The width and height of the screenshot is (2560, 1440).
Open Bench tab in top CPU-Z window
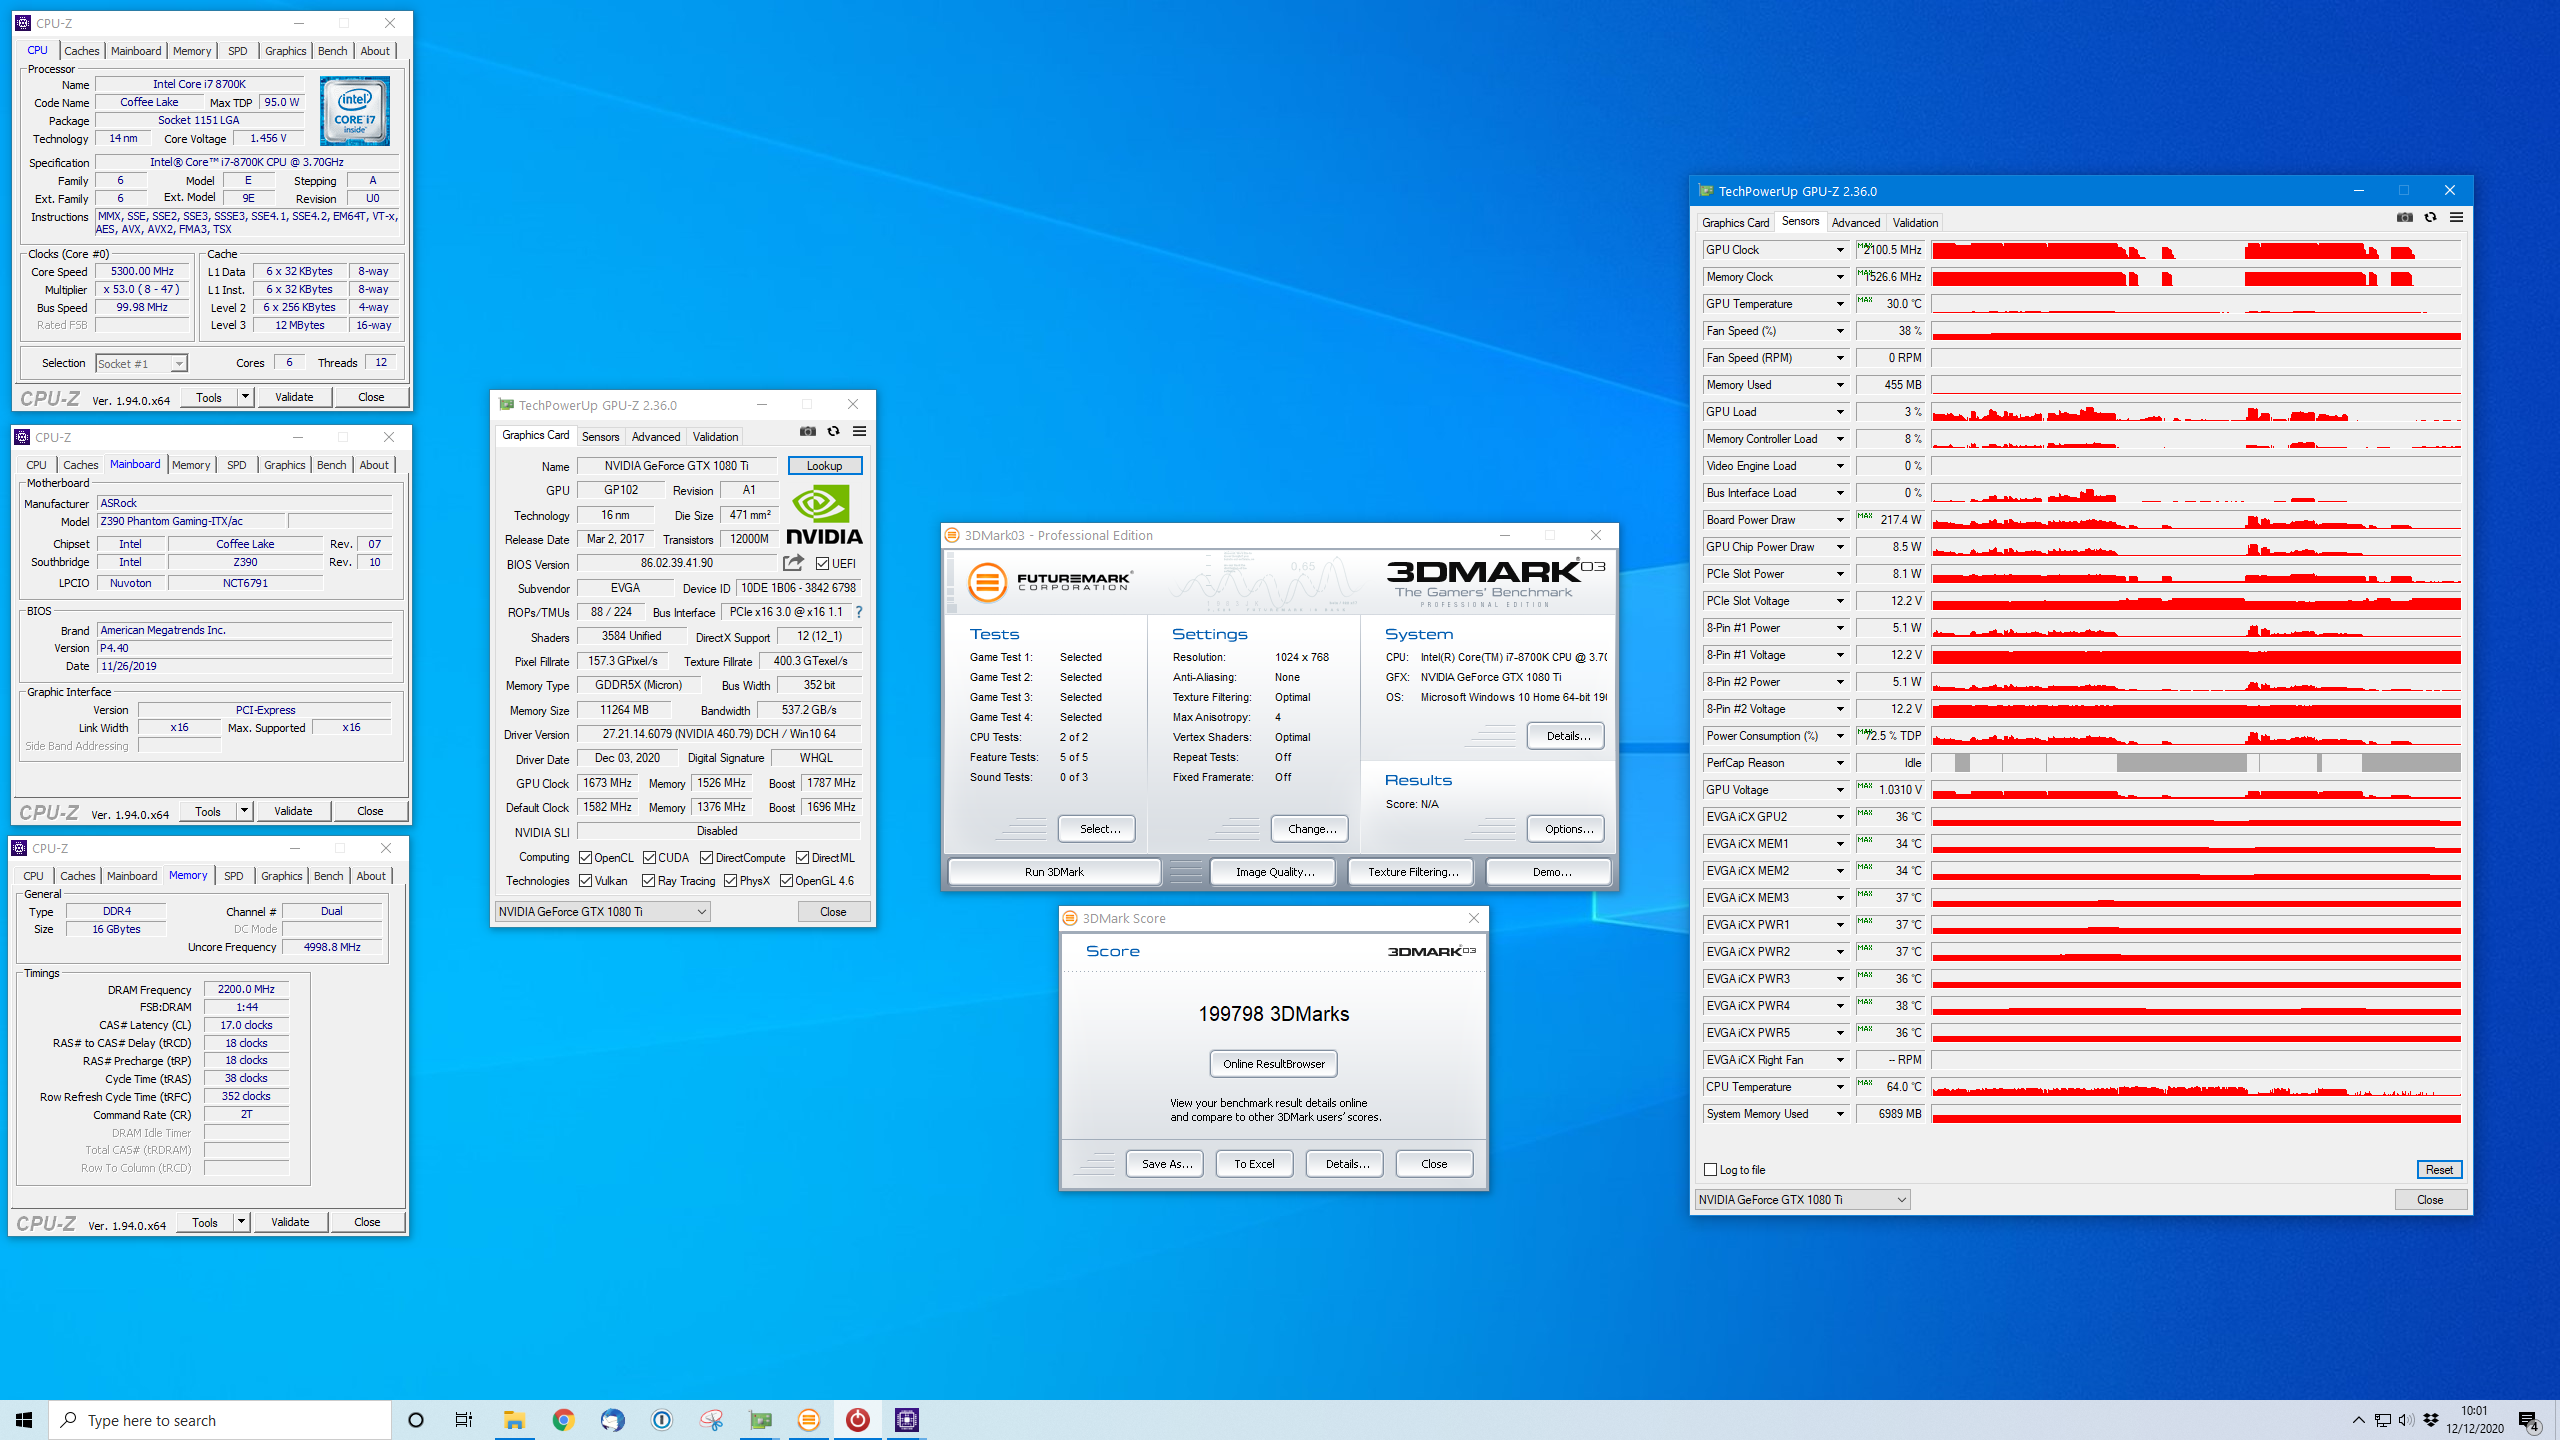click(333, 51)
